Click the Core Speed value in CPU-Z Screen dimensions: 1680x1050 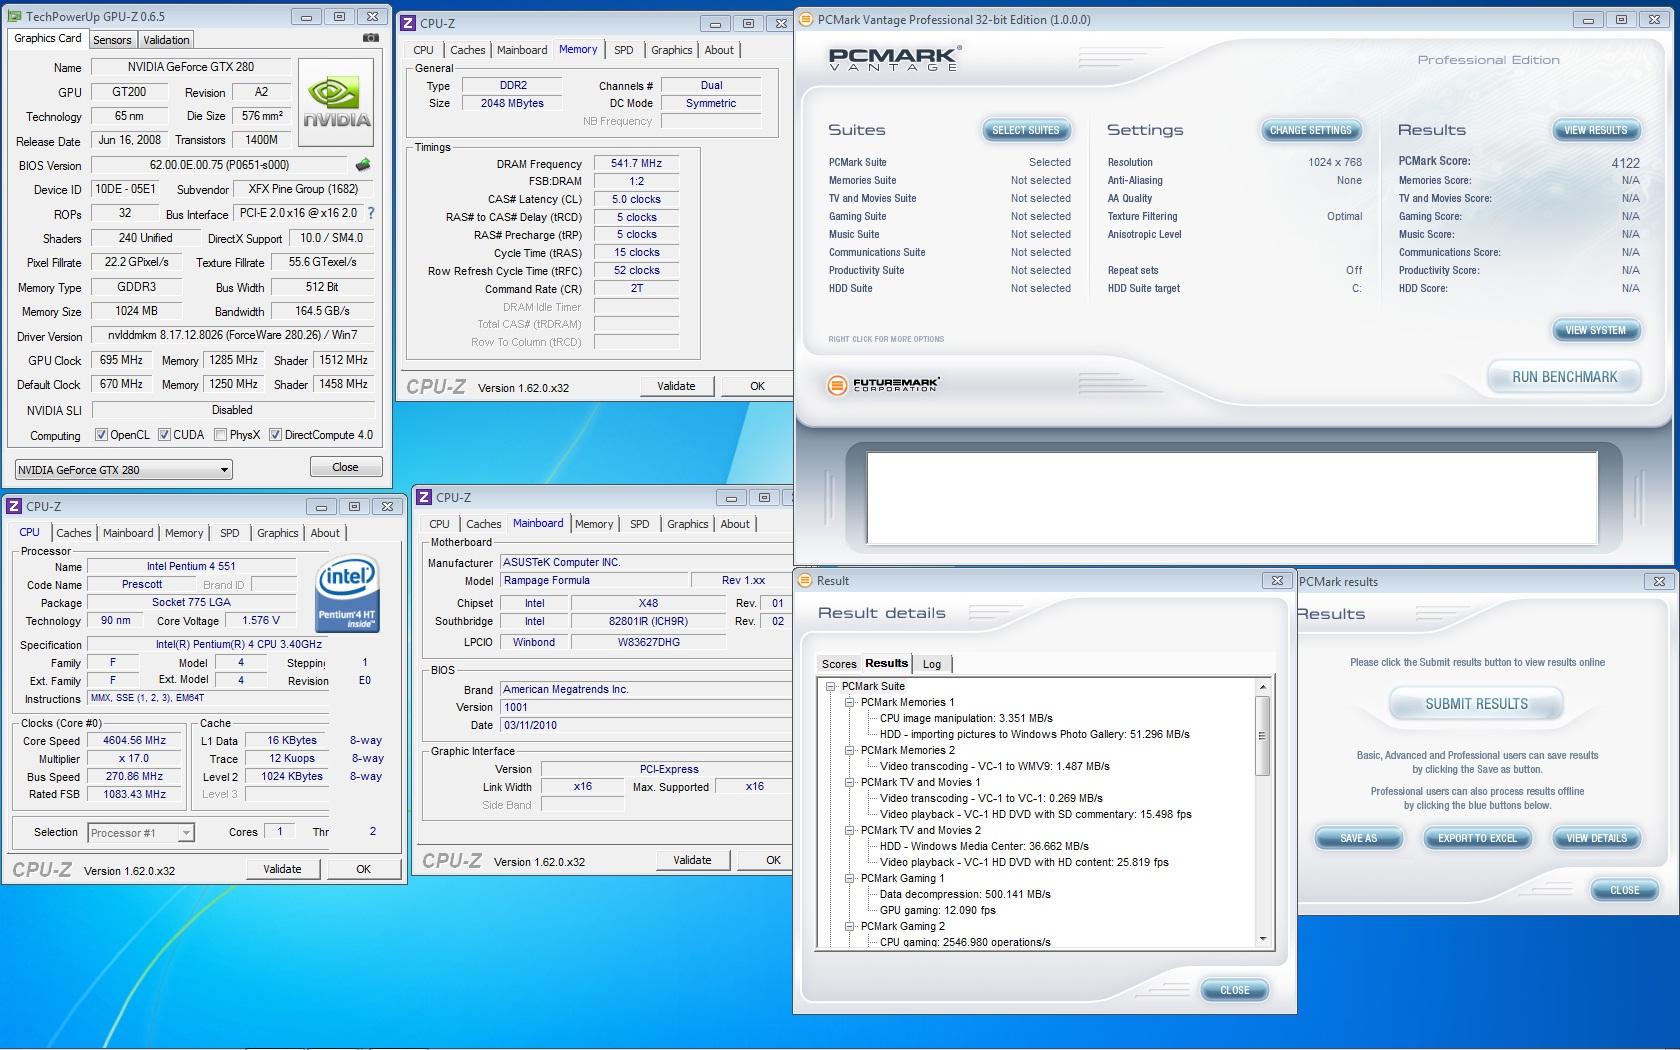(x=135, y=741)
